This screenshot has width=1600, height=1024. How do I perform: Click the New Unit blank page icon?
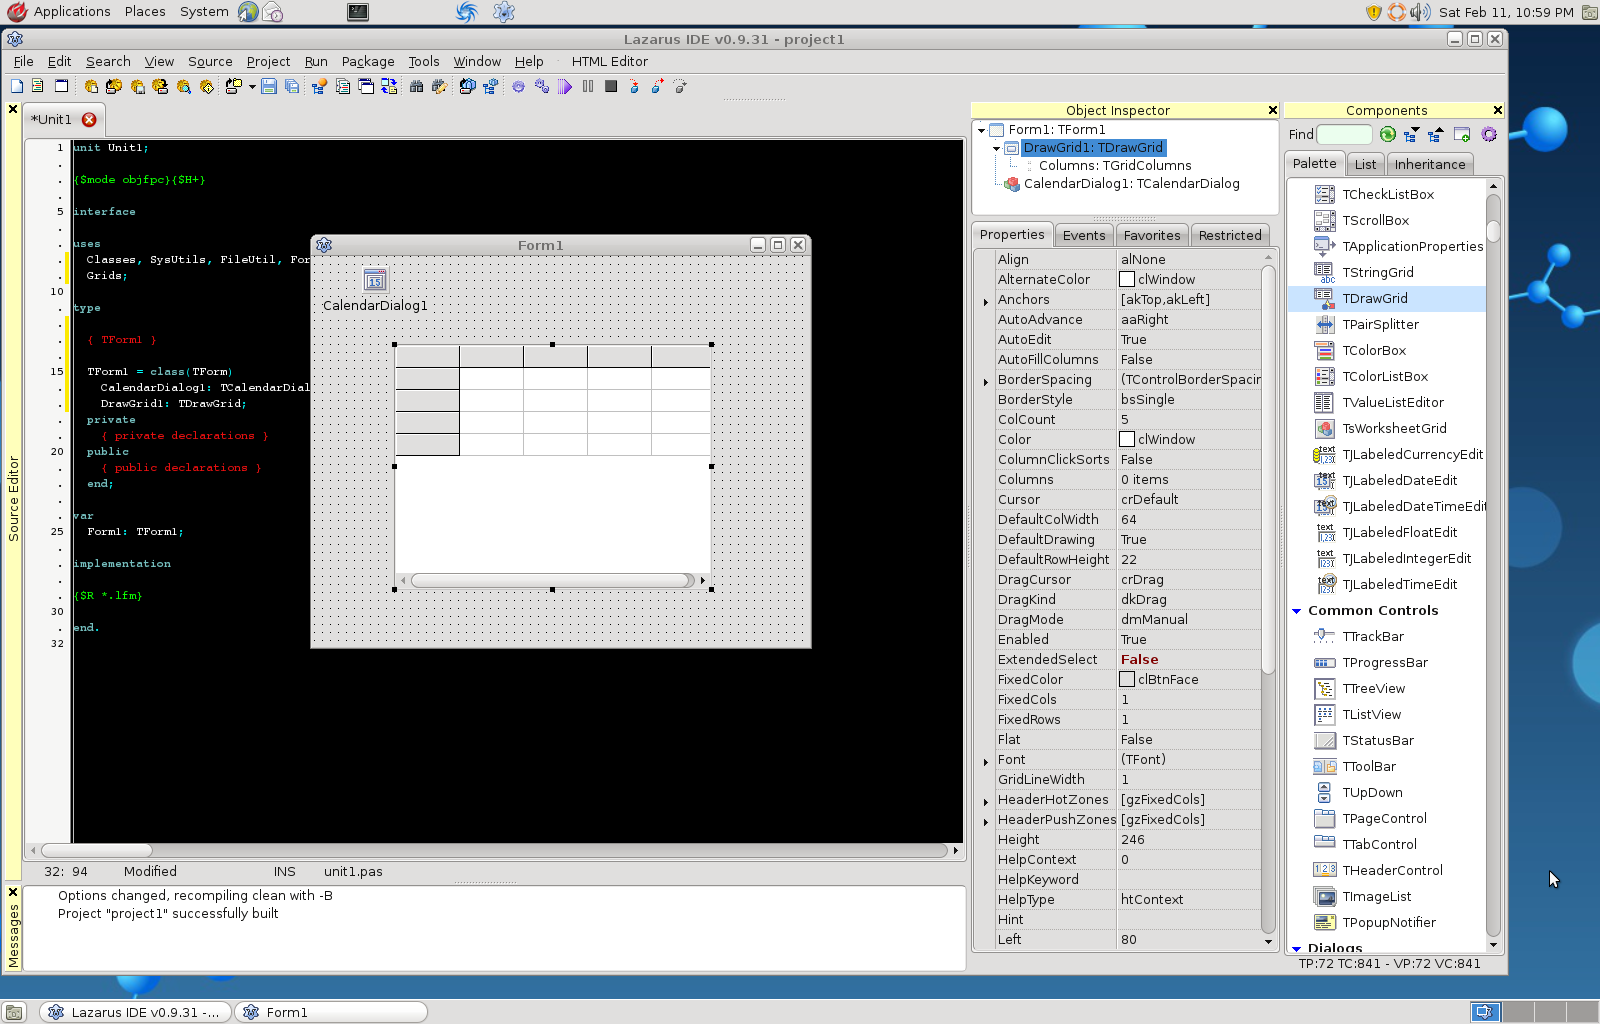(17, 87)
